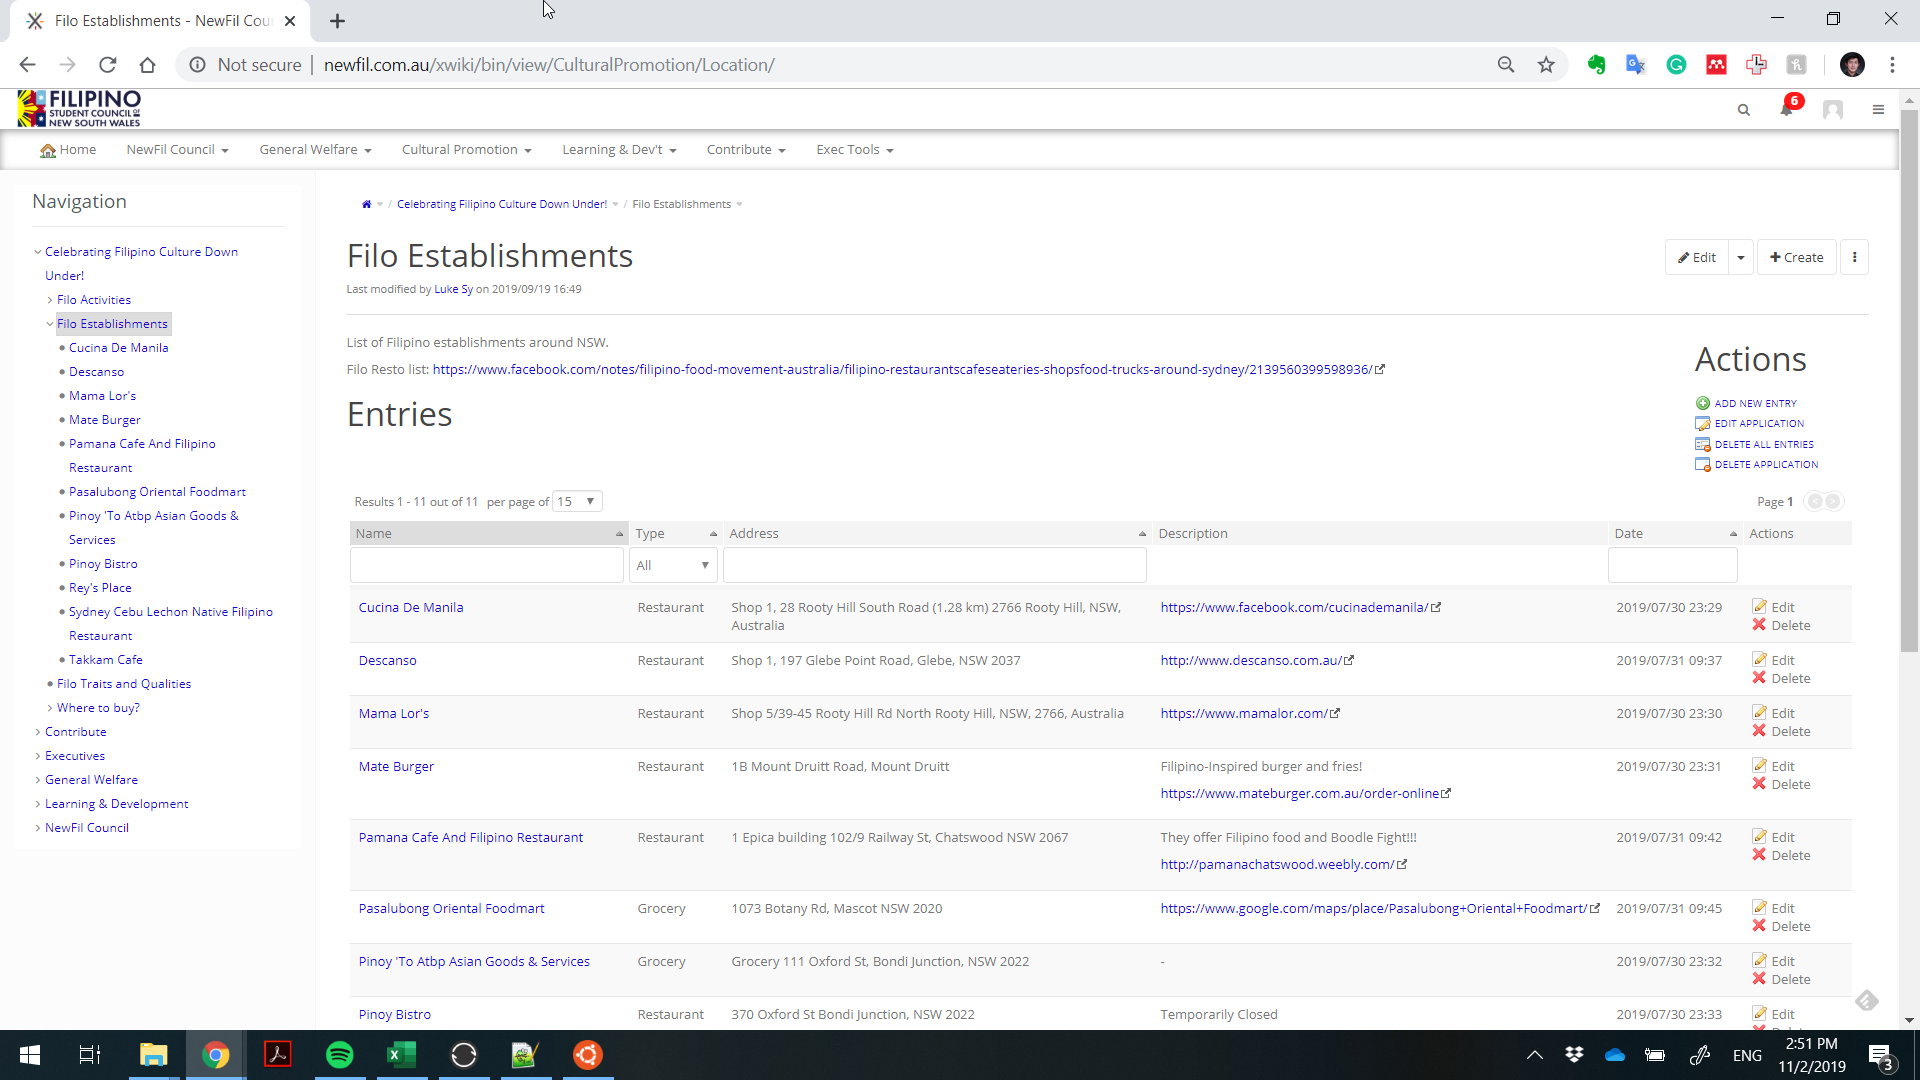The height and width of the screenshot is (1080, 1920).
Task: Click DELETE APPLICATION action link
Action: click(x=1766, y=464)
